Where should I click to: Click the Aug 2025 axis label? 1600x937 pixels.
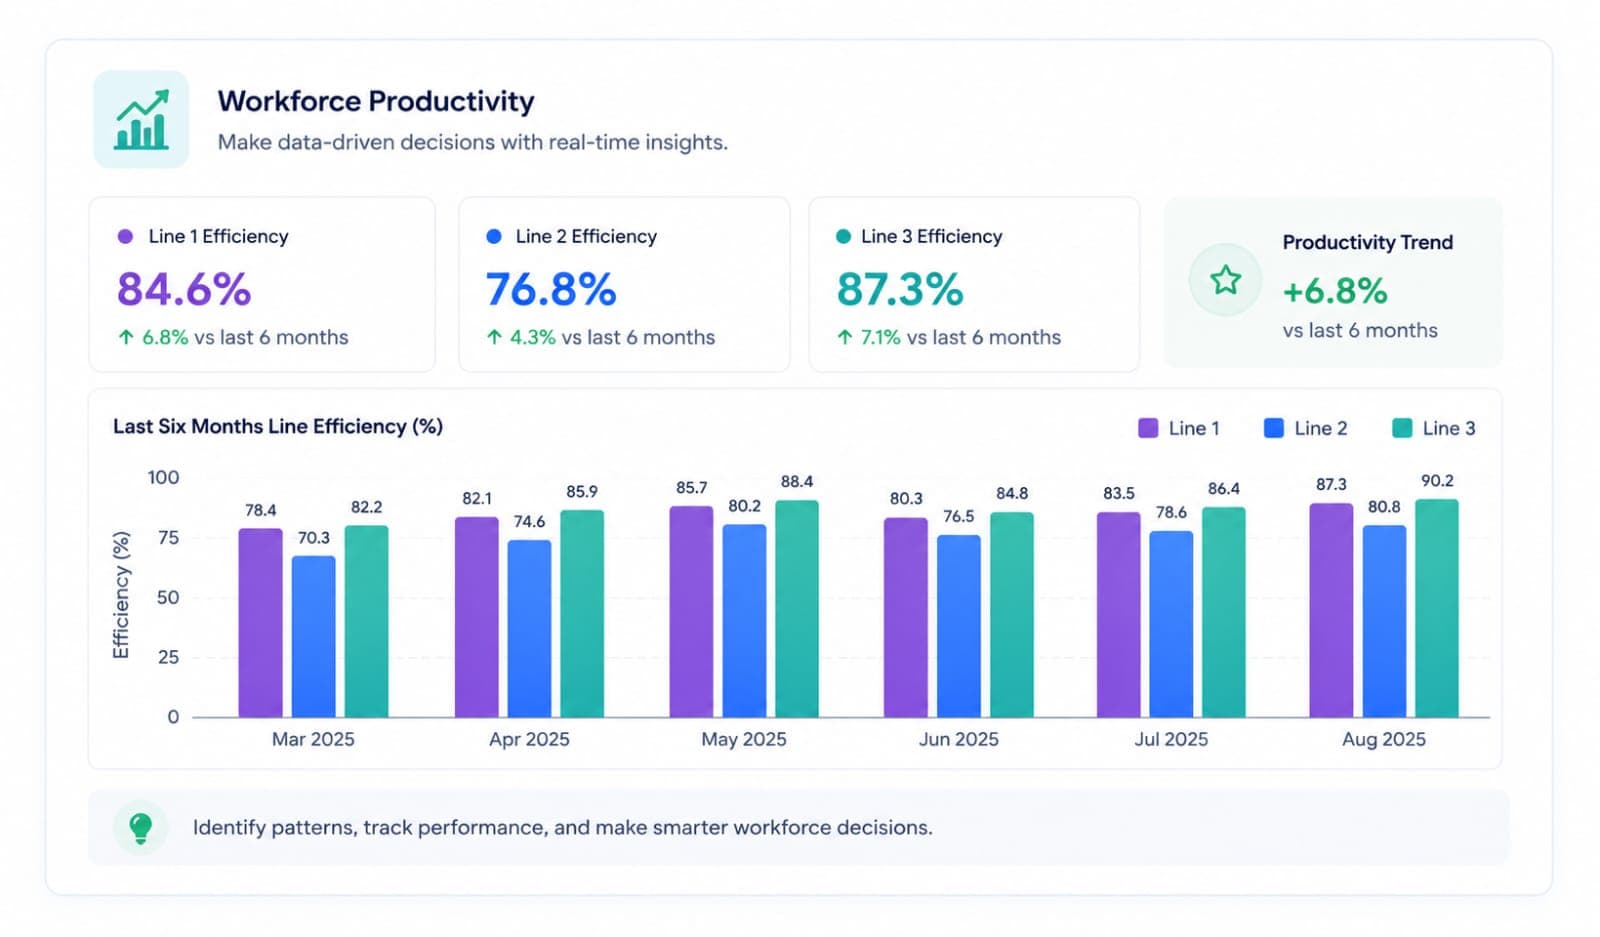(x=1384, y=740)
